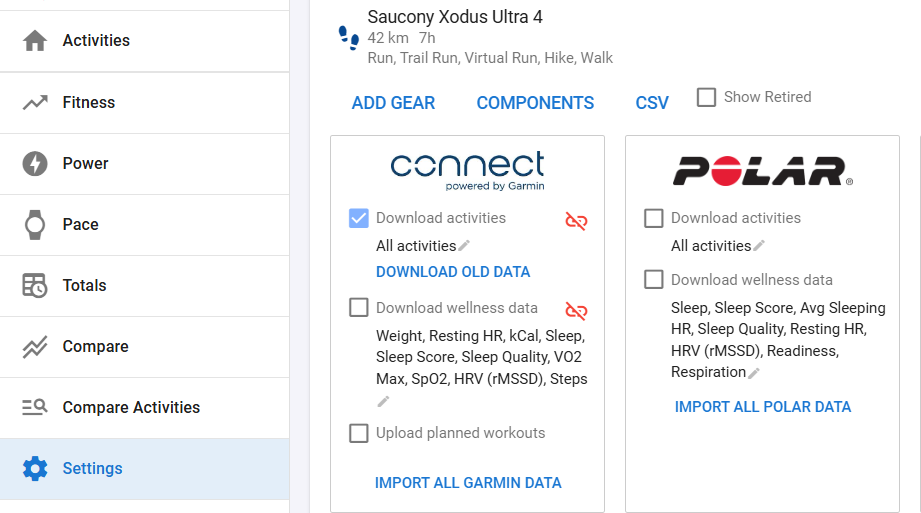Uncheck Garmin Download activities checkbox

click(x=359, y=218)
